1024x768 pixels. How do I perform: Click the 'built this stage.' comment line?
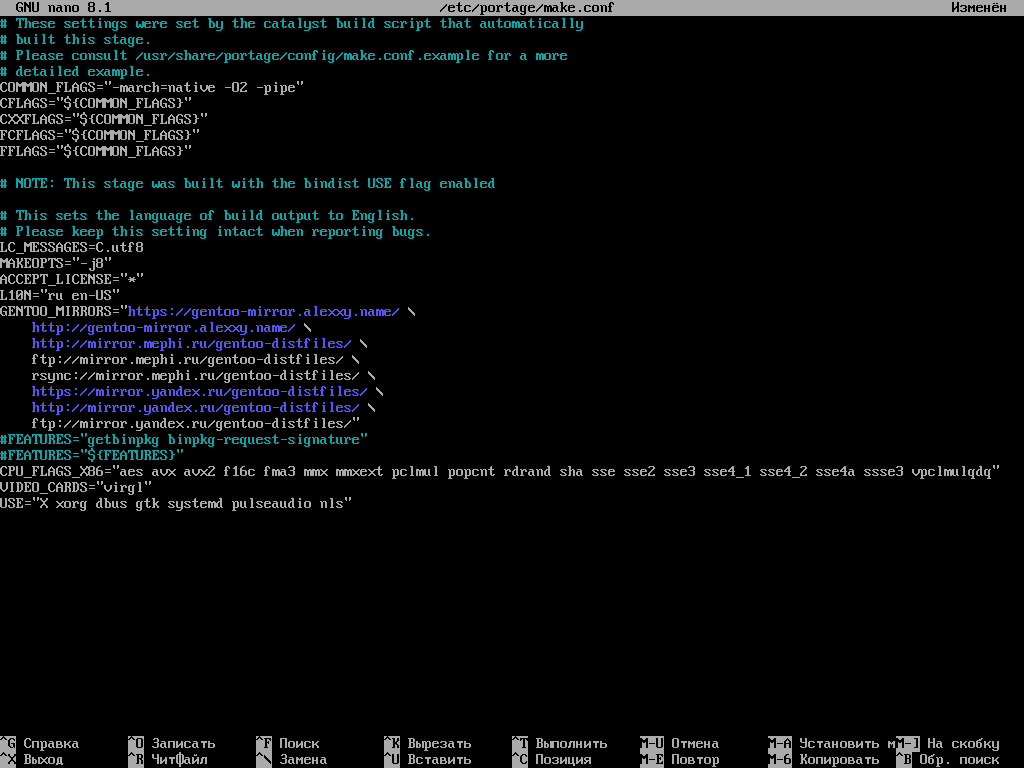[x=76, y=39]
